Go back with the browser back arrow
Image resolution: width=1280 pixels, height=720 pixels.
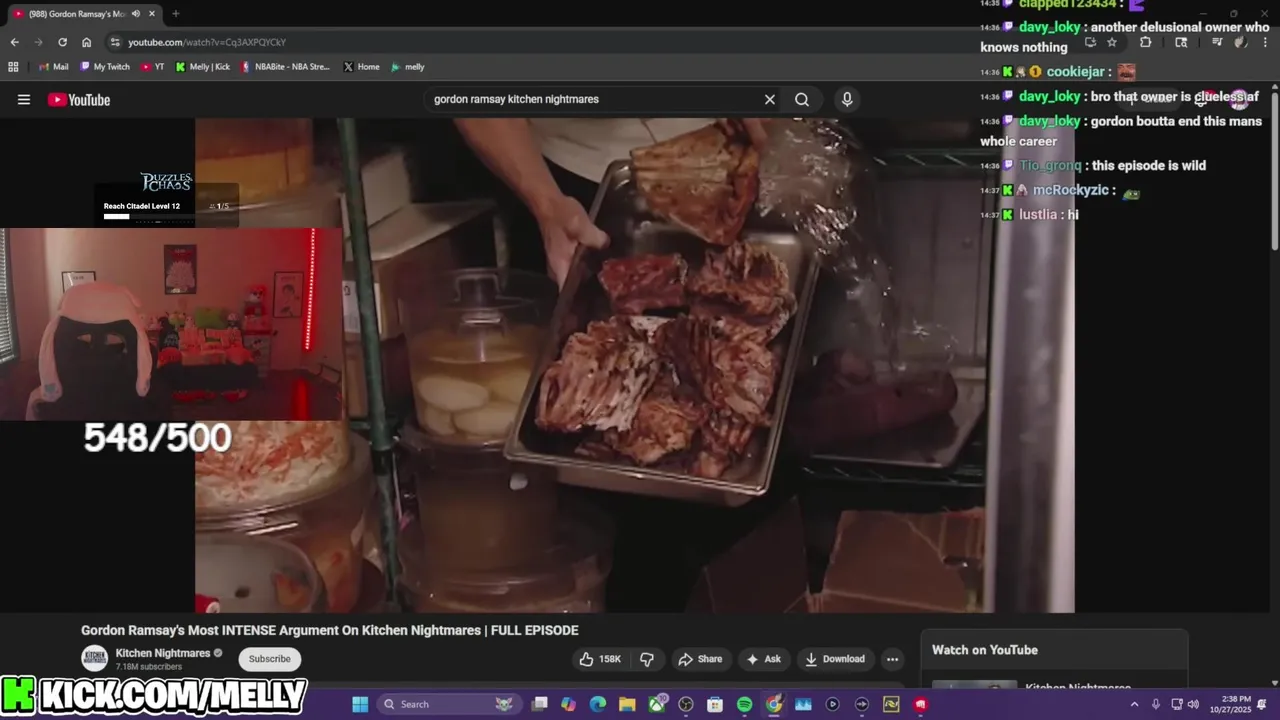pos(14,42)
